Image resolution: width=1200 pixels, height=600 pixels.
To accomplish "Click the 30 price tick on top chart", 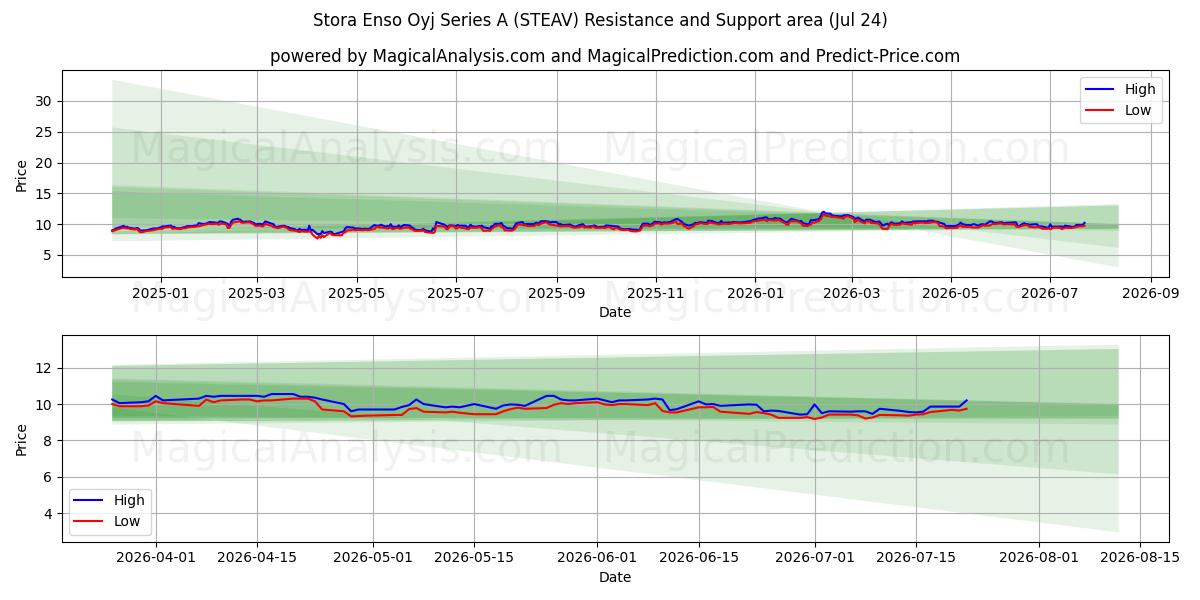I will [46, 101].
